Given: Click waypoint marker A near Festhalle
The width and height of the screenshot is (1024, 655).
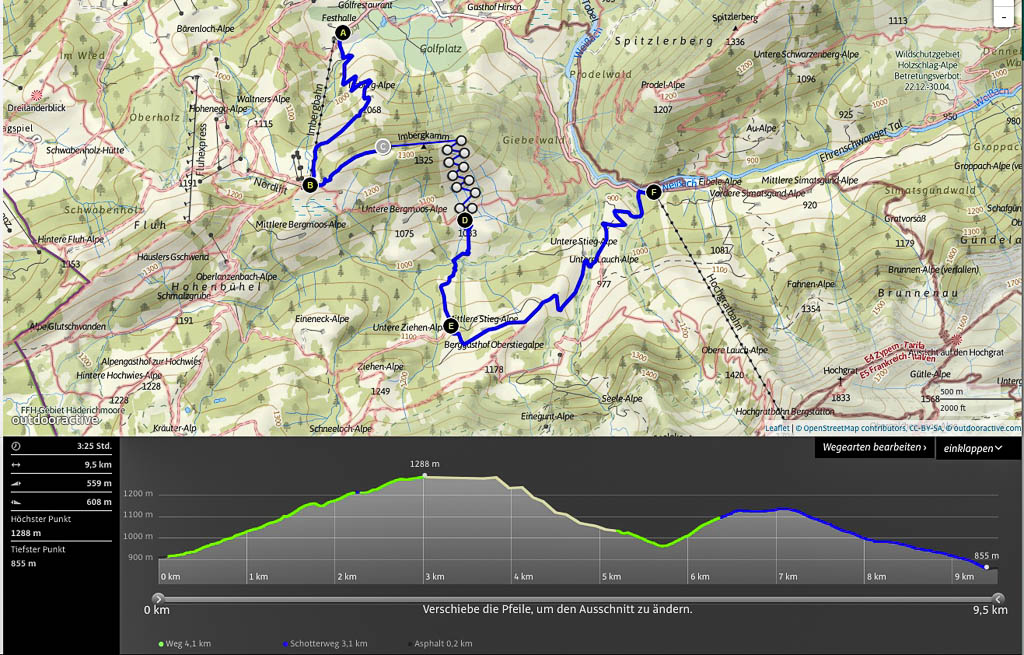Looking at the screenshot, I should (343, 33).
